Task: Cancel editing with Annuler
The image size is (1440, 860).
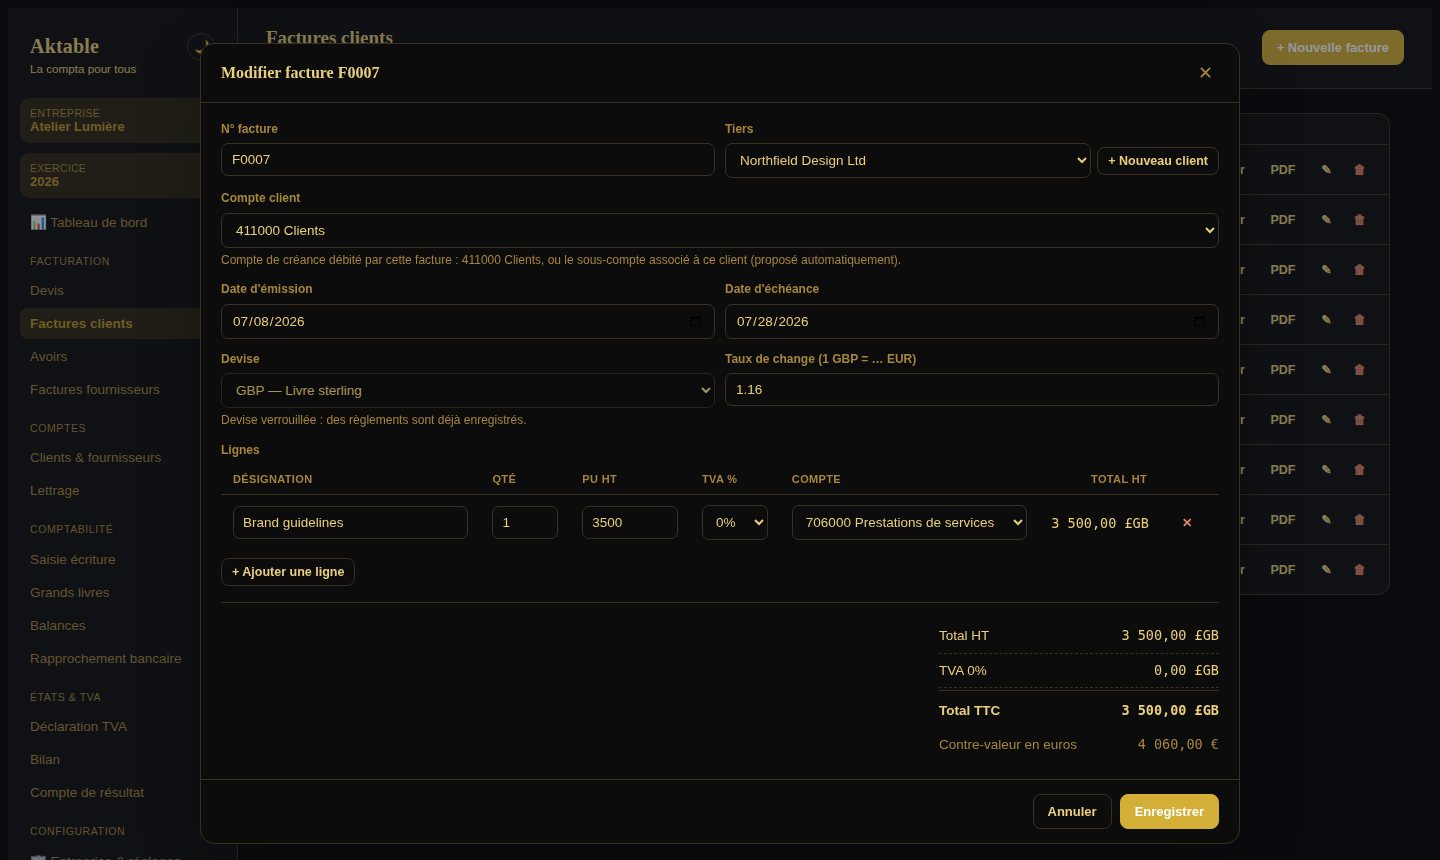Action: click(1072, 811)
